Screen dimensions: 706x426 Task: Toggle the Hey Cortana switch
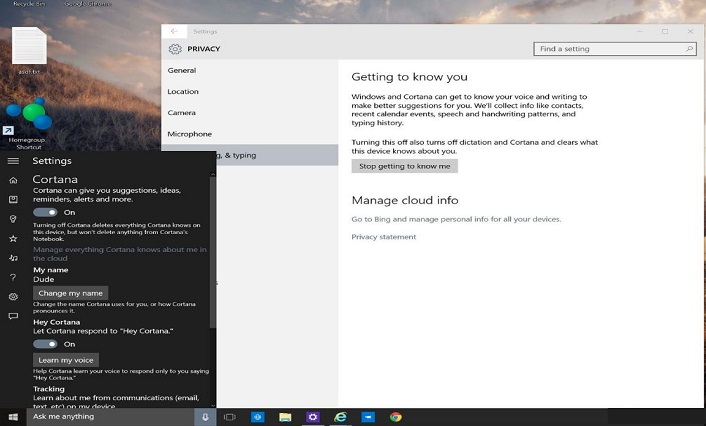(x=45, y=344)
